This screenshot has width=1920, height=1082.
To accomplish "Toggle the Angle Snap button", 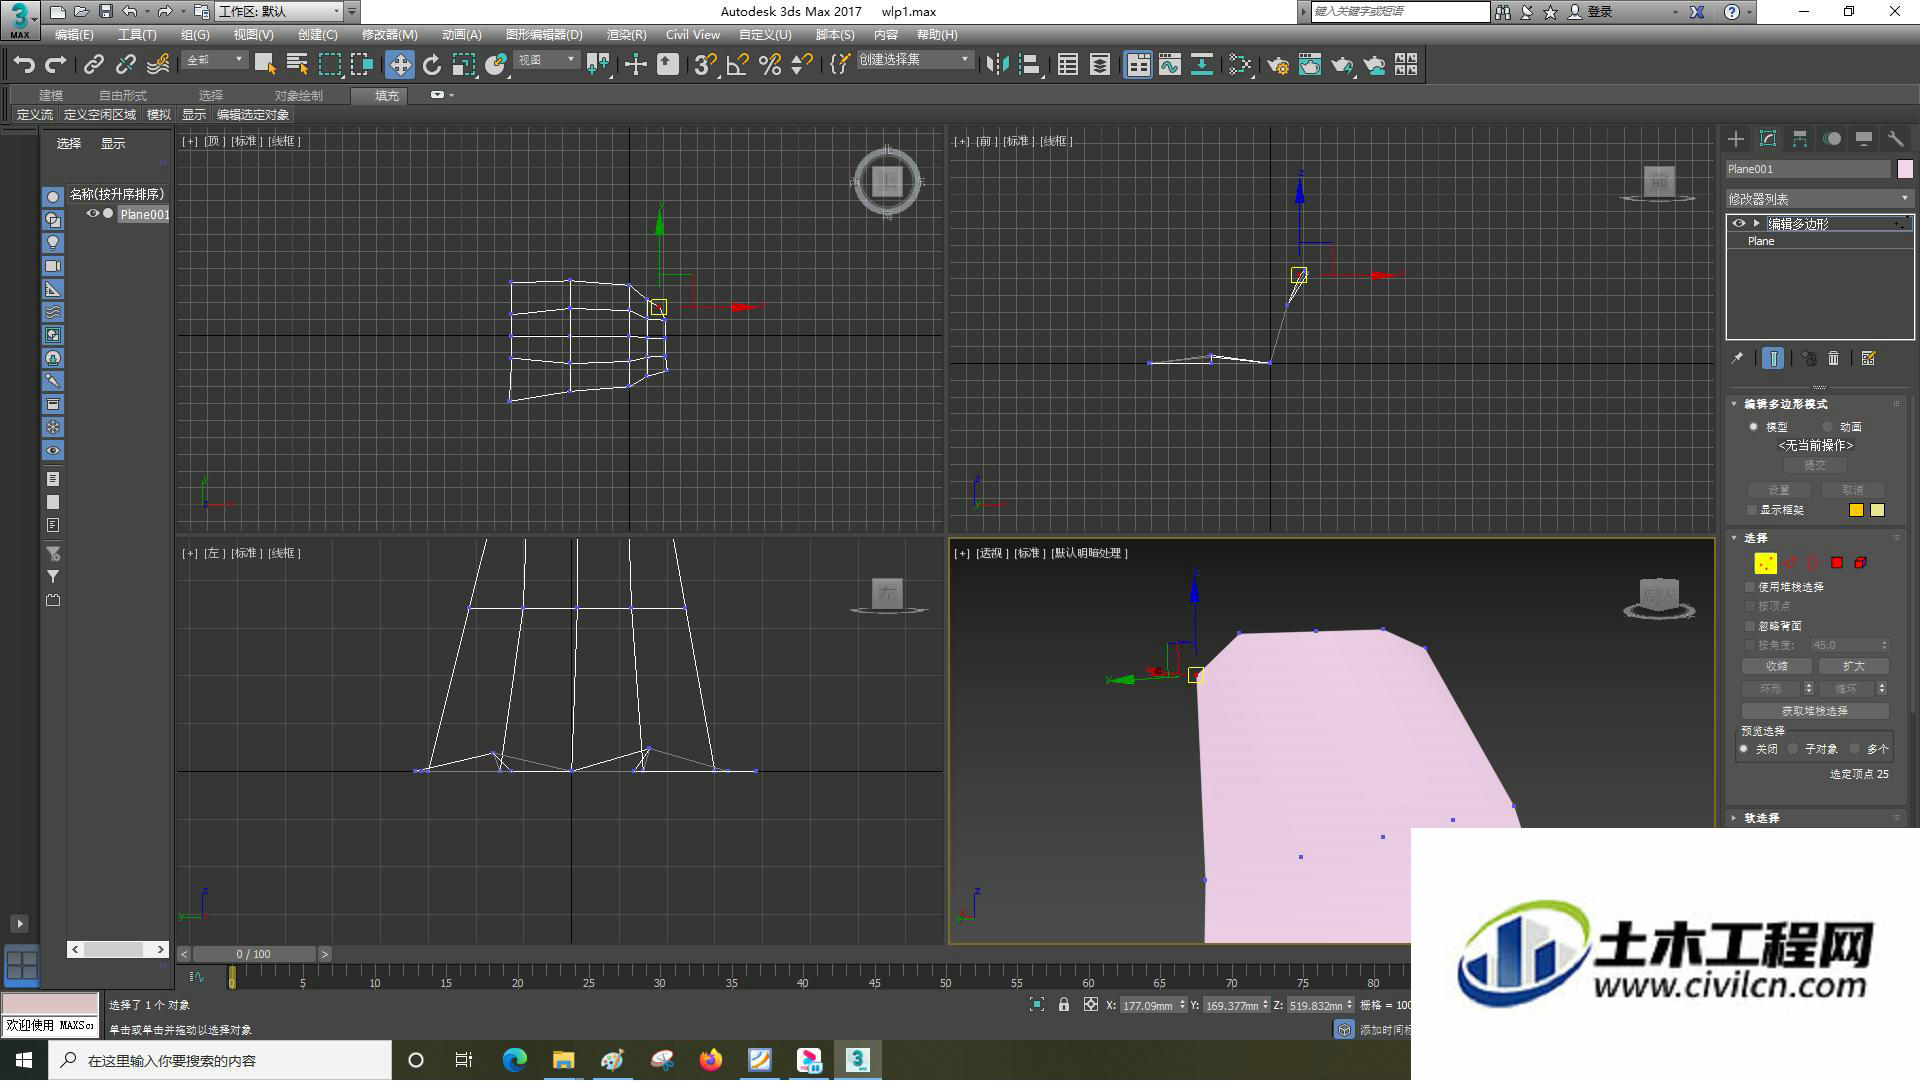I will 738,65.
